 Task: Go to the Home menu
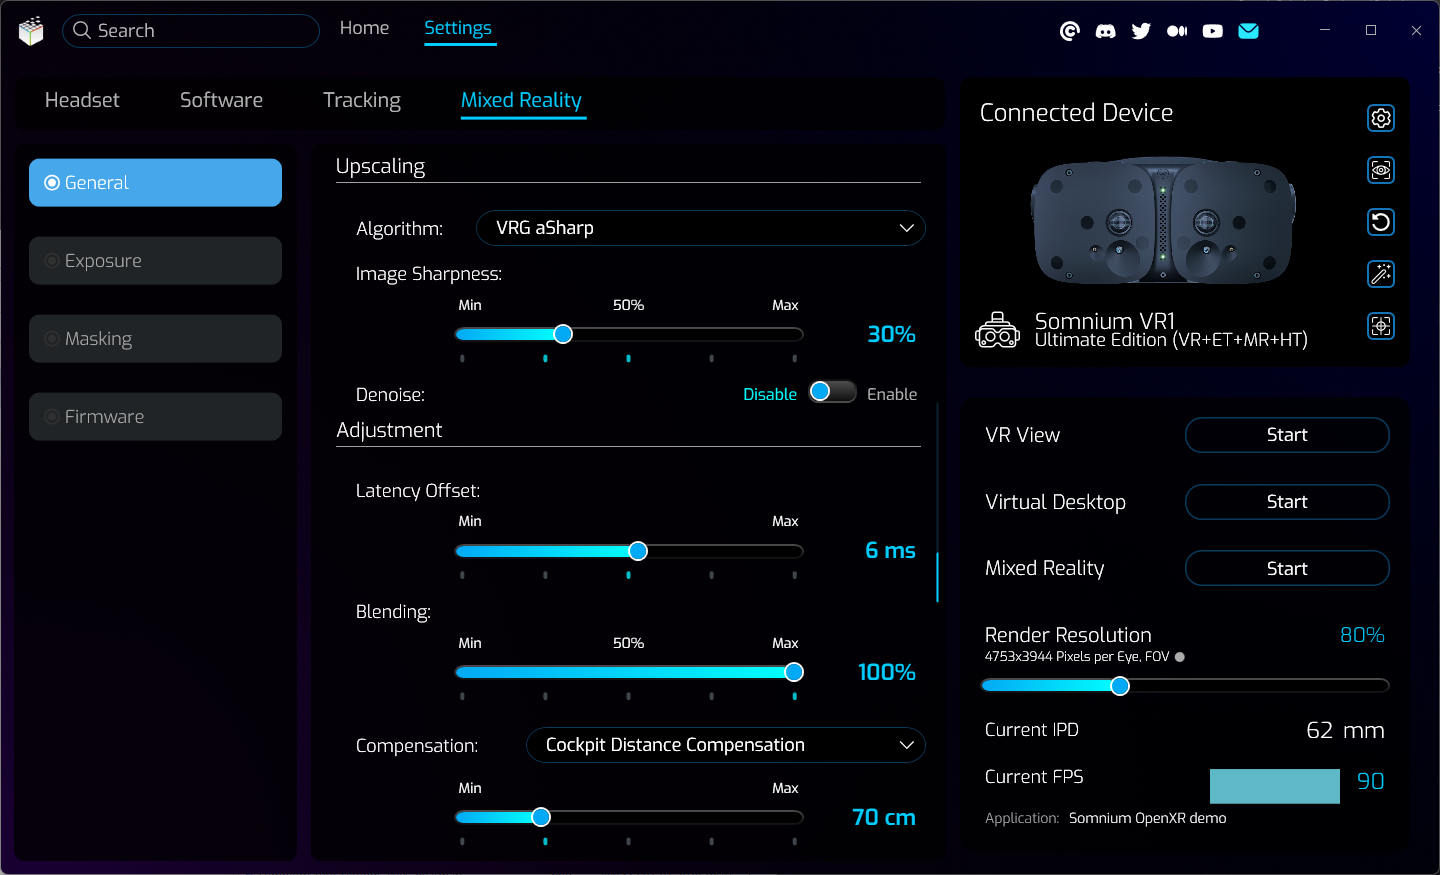364,28
